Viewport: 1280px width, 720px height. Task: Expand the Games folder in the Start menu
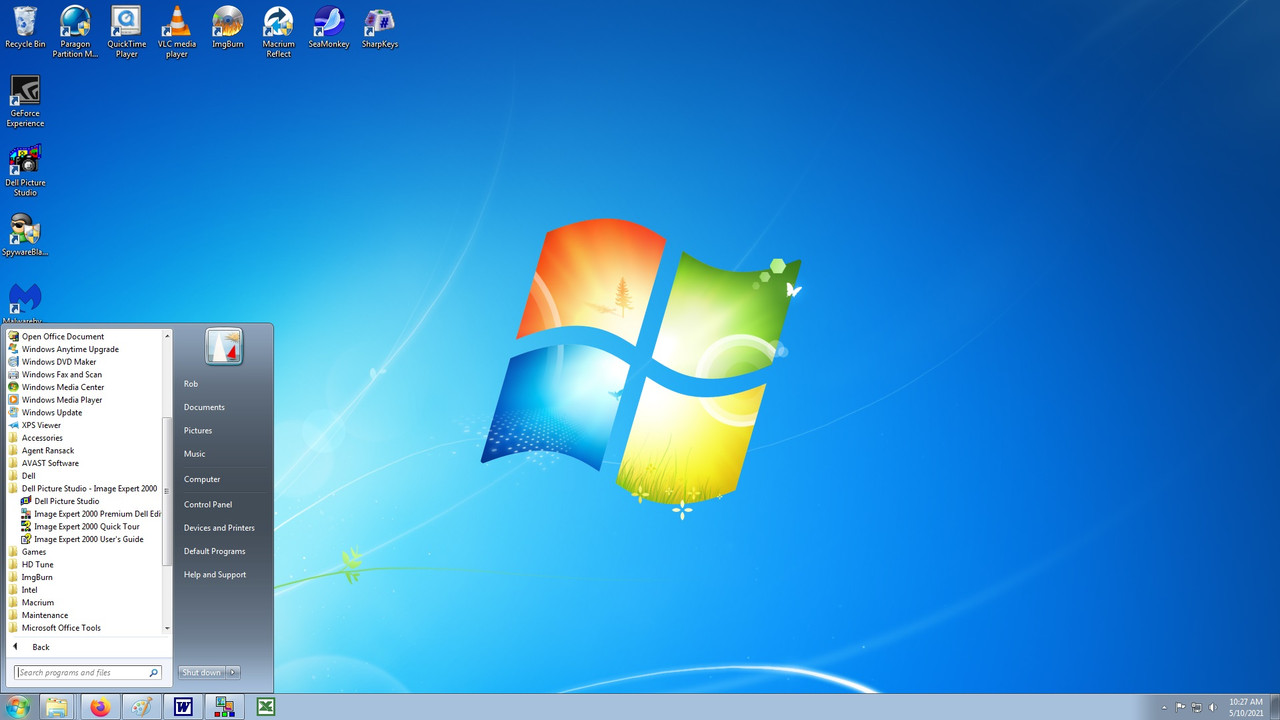pos(33,551)
